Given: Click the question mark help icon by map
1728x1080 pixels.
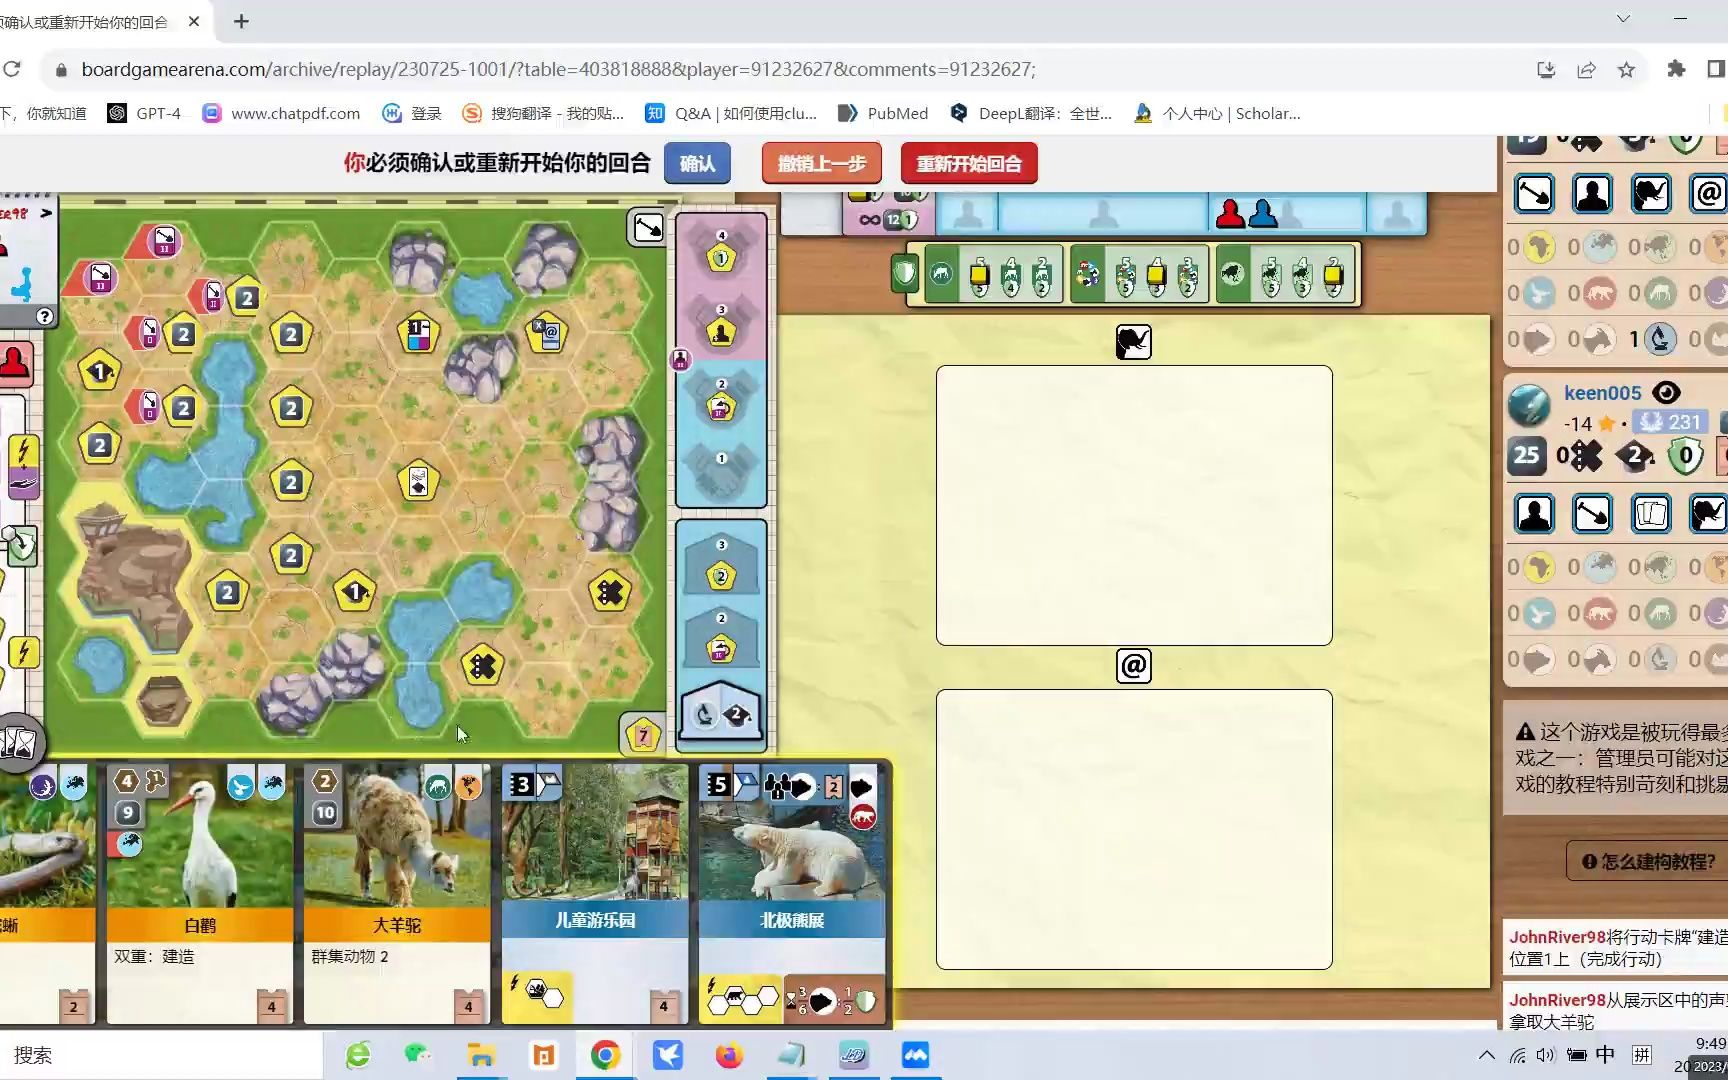Looking at the screenshot, I should pos(44,317).
